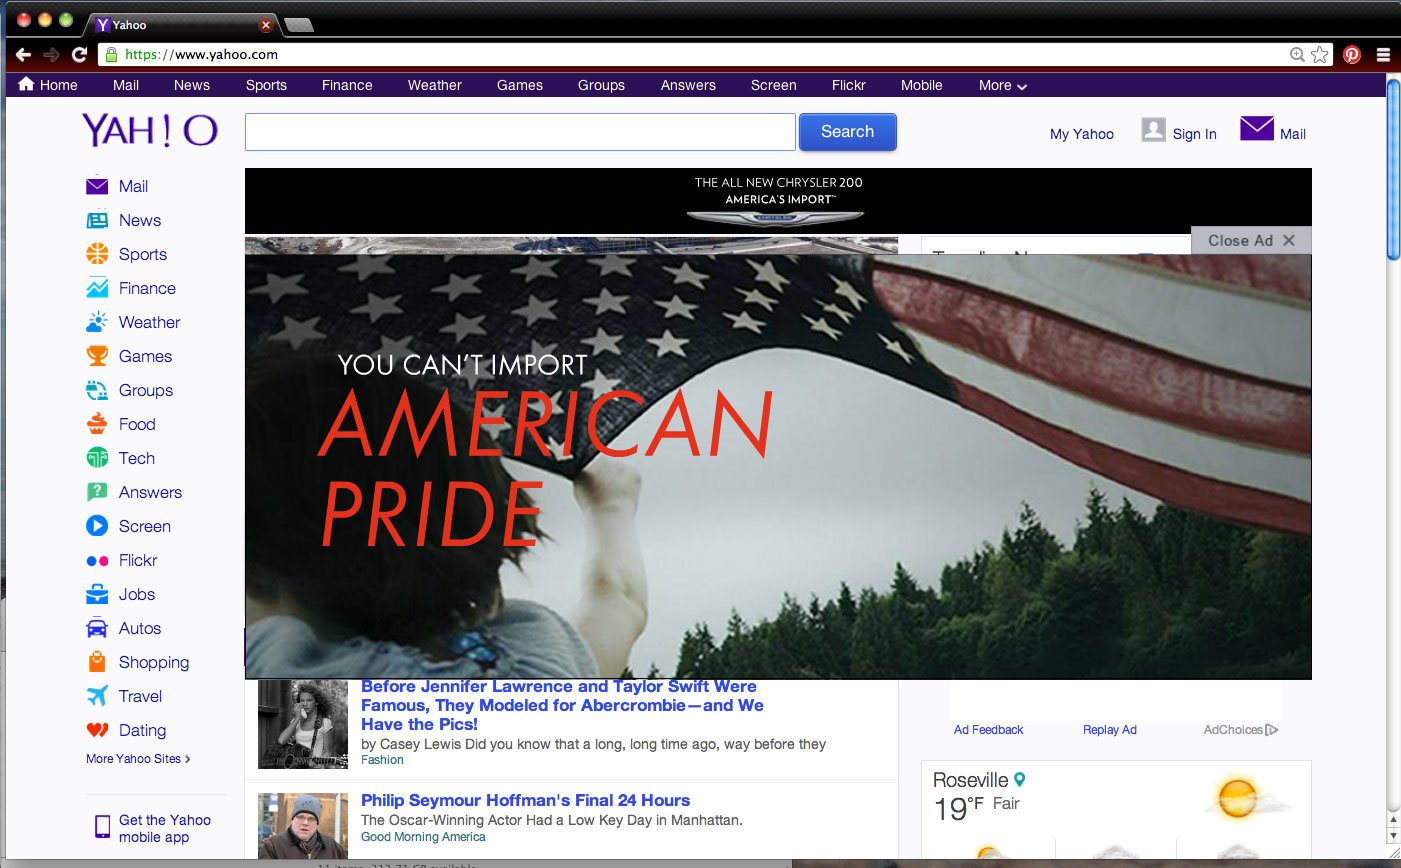
Task: Open the Sports basketball icon in the sidebar
Action: 97,254
